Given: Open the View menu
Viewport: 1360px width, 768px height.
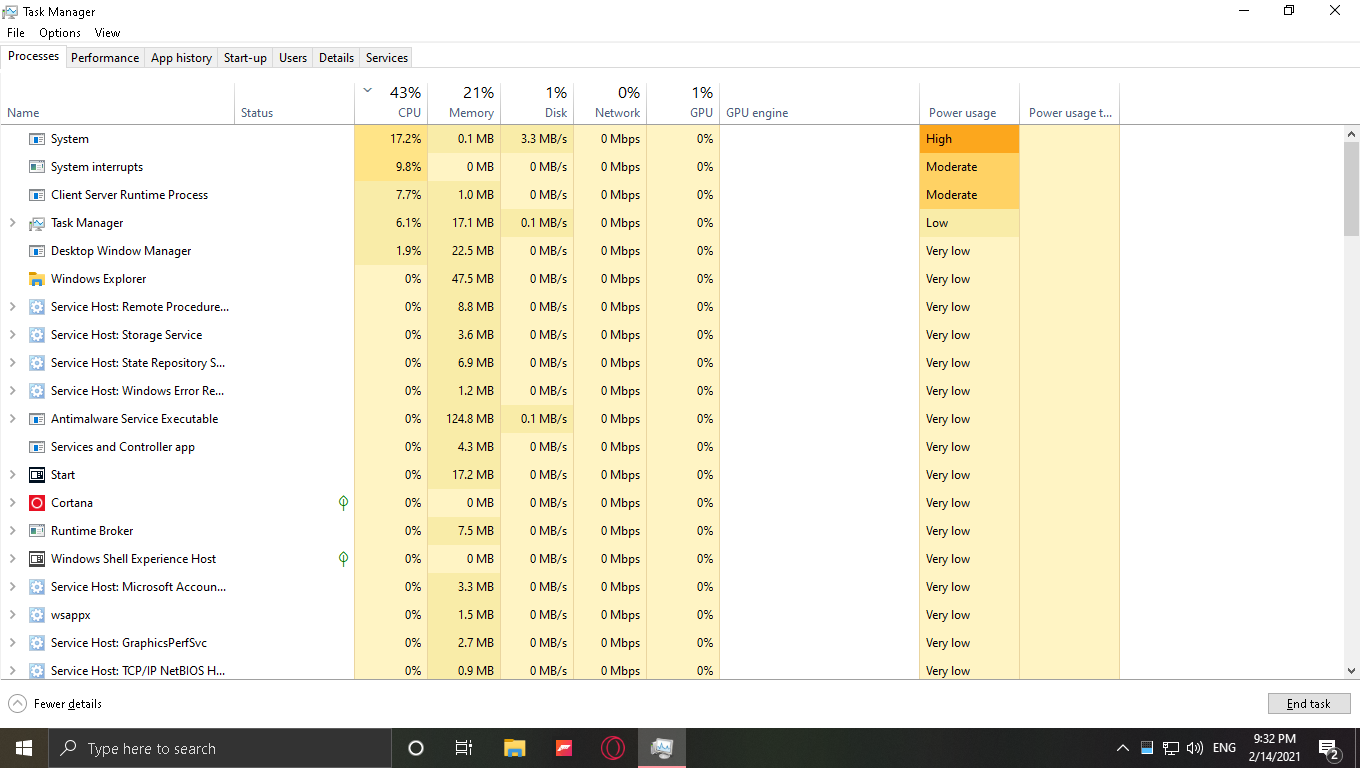Looking at the screenshot, I should point(107,33).
